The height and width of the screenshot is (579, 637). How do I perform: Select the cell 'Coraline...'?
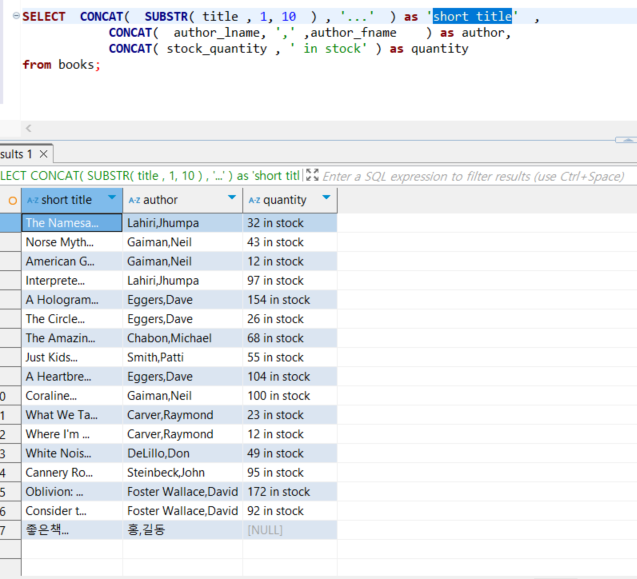pos(72,396)
